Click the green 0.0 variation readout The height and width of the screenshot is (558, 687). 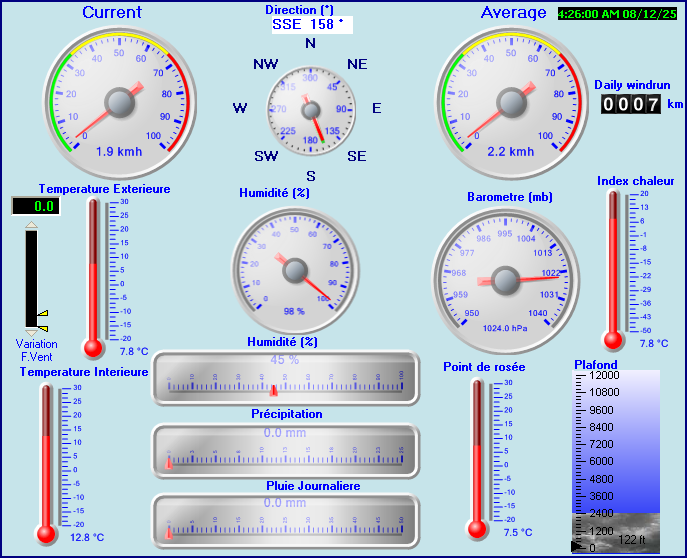(x=35, y=206)
